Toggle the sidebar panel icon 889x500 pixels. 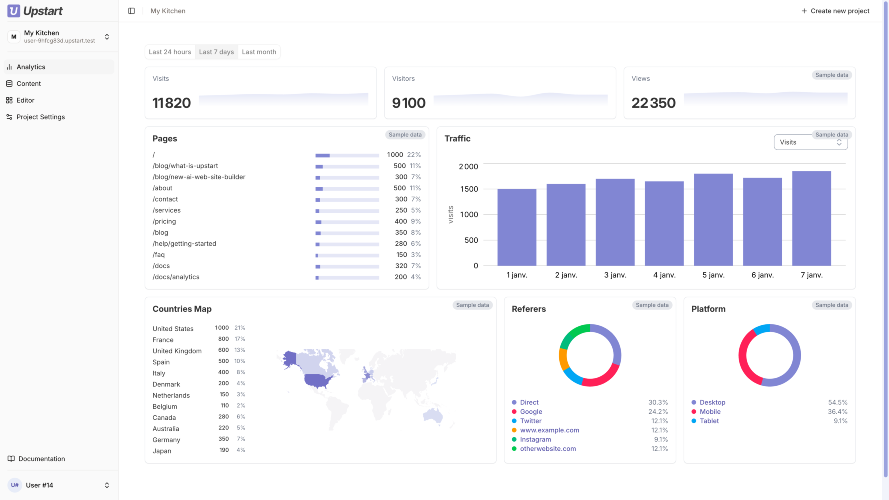tap(132, 11)
